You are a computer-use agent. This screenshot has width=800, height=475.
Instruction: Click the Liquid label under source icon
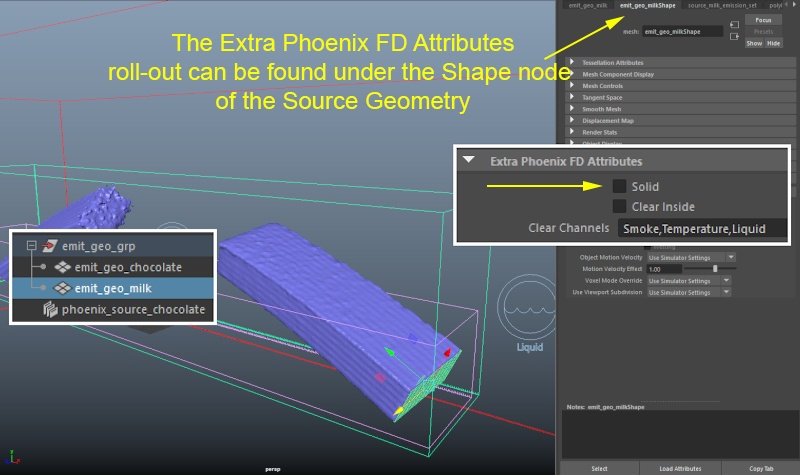tap(530, 347)
